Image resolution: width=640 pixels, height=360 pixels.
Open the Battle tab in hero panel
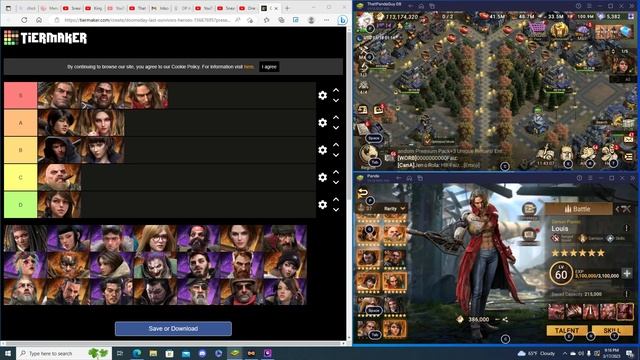coord(578,209)
